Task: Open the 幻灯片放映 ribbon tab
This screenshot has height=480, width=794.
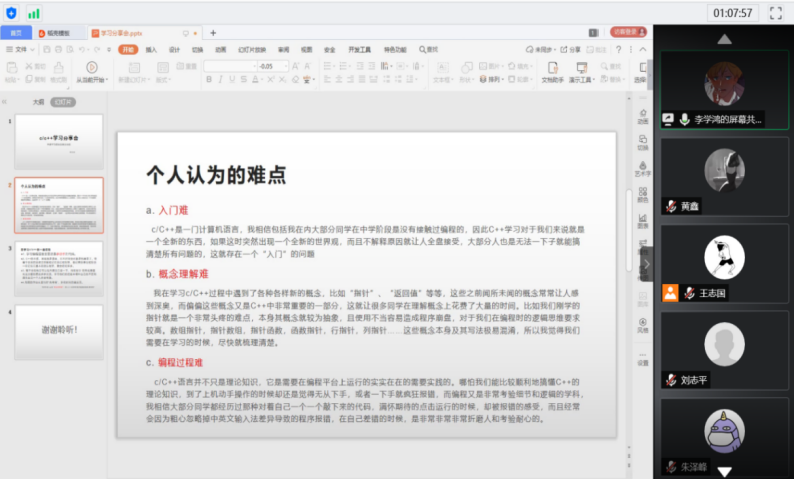Action: [250, 48]
